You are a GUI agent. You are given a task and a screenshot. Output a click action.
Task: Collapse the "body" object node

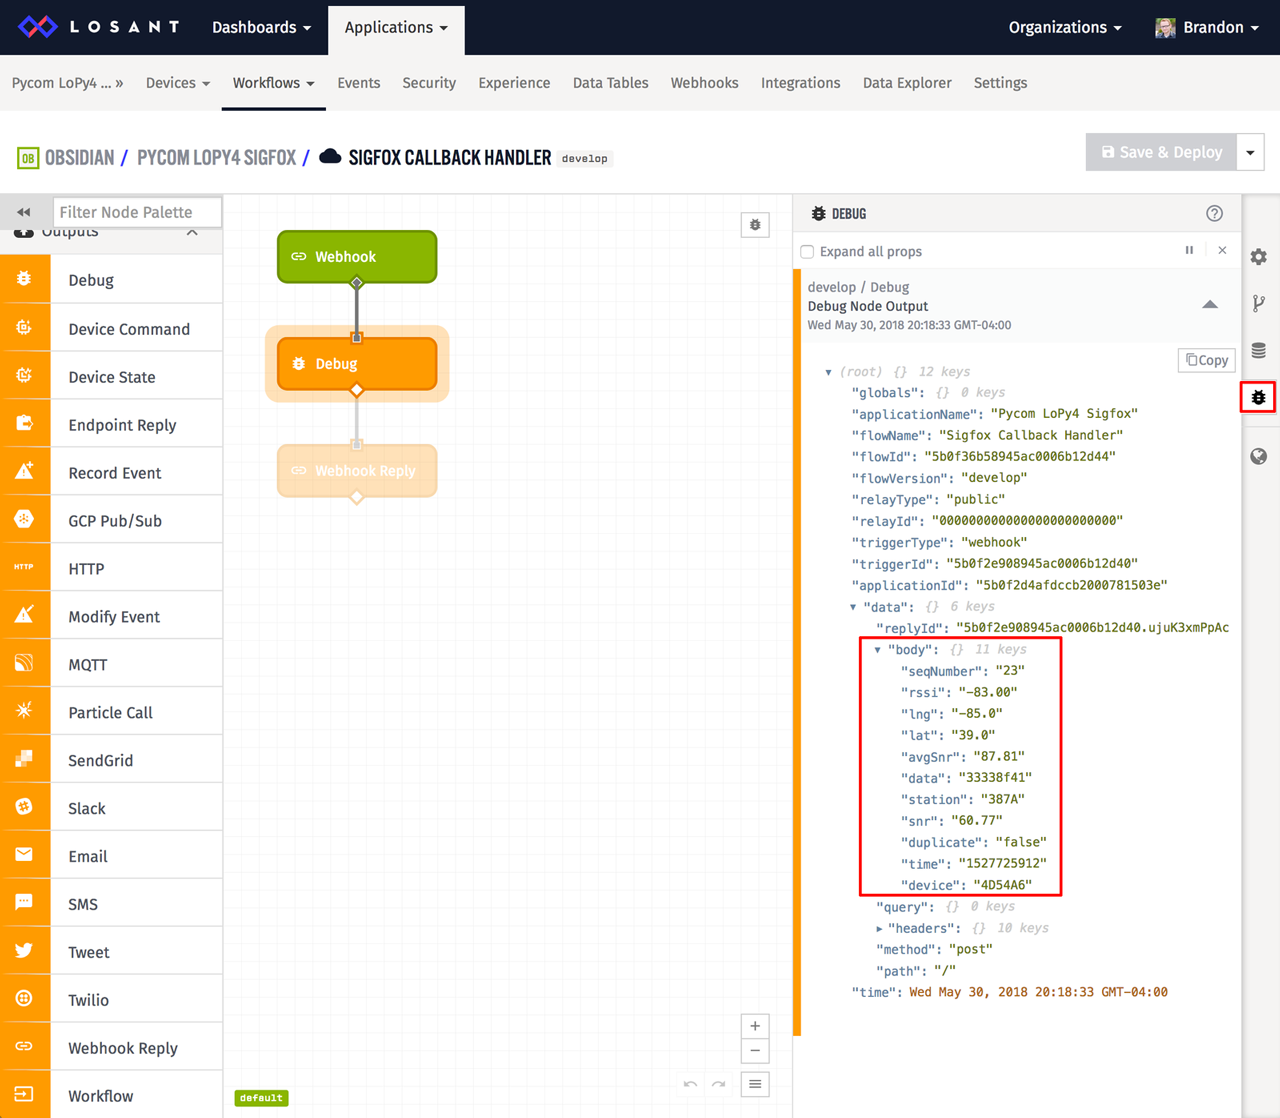coord(878,650)
